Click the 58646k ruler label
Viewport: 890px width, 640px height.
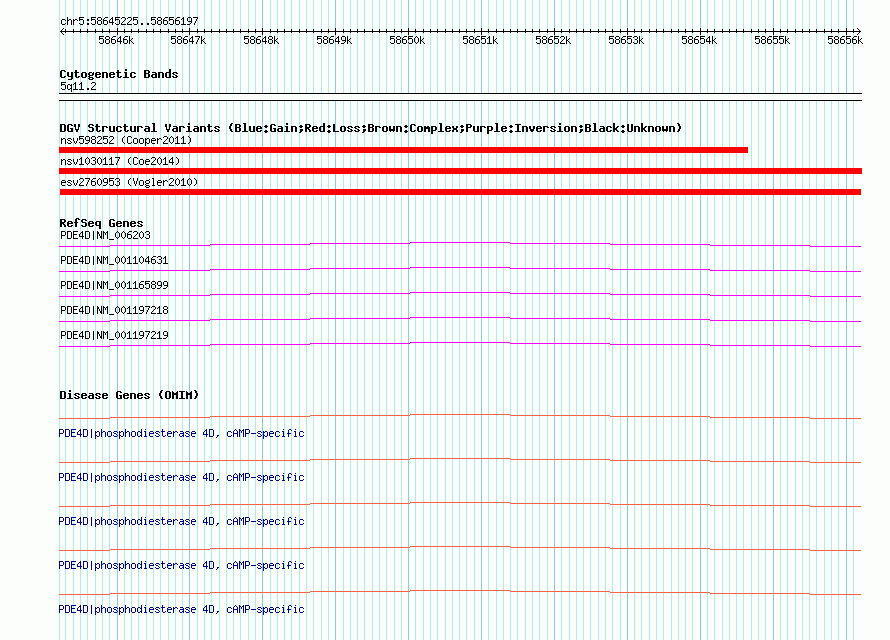coord(116,40)
